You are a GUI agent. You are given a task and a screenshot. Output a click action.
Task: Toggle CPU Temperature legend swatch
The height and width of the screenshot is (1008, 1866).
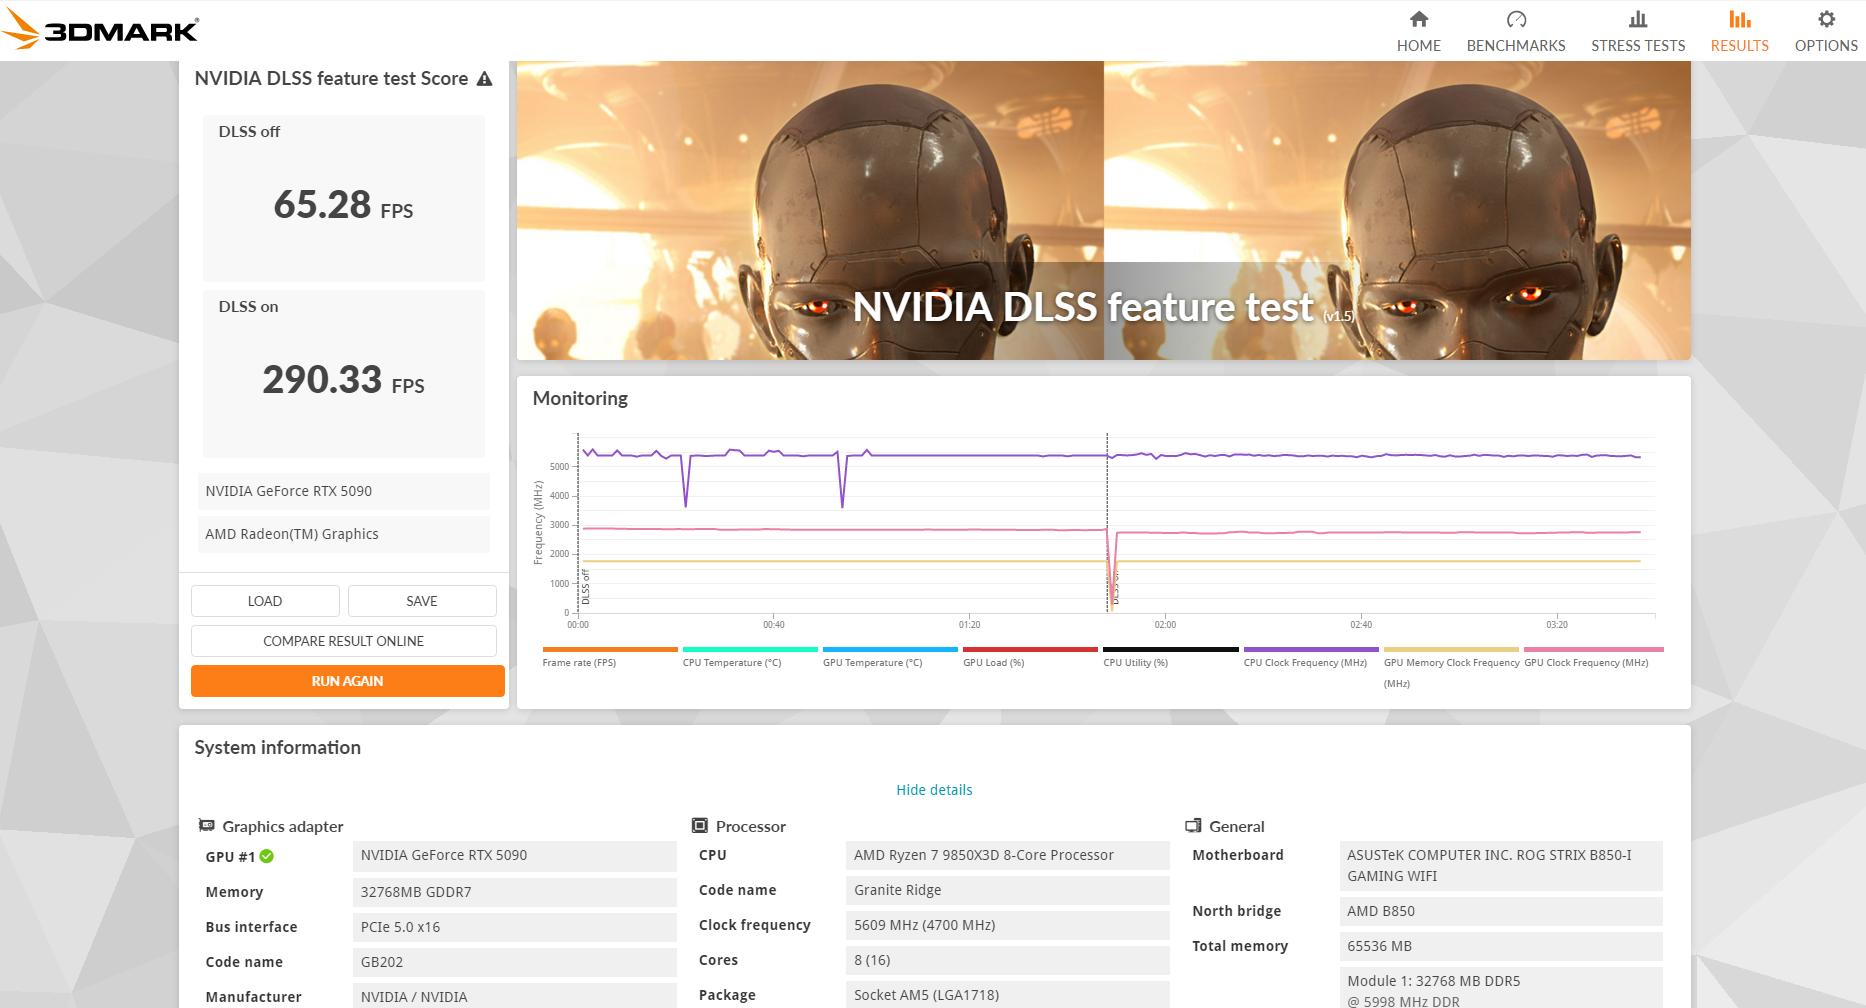(x=750, y=650)
